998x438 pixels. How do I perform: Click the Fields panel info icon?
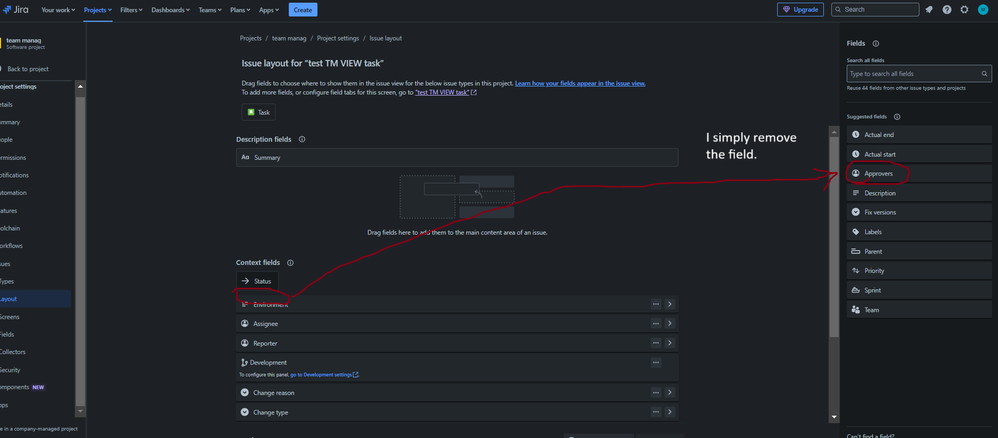(876, 43)
